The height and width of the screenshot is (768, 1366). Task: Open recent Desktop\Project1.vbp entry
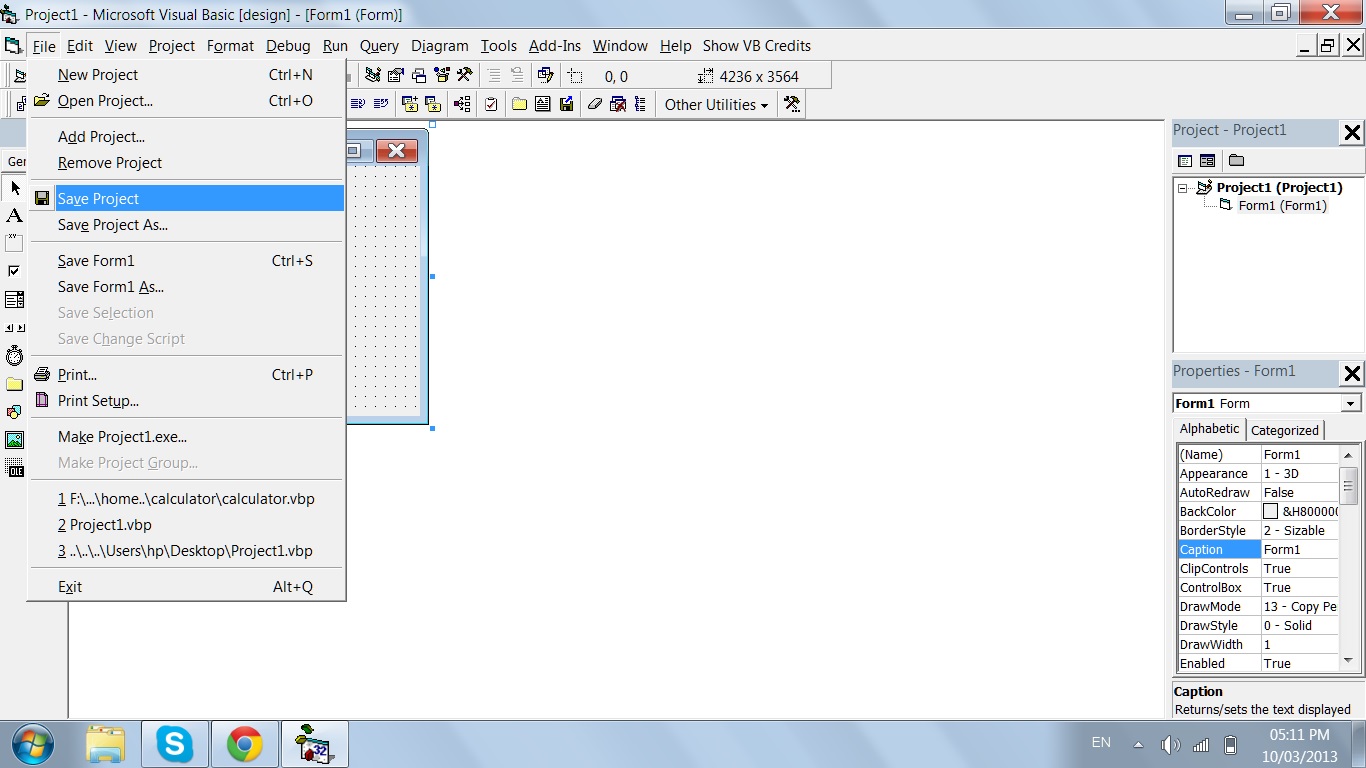tap(187, 551)
